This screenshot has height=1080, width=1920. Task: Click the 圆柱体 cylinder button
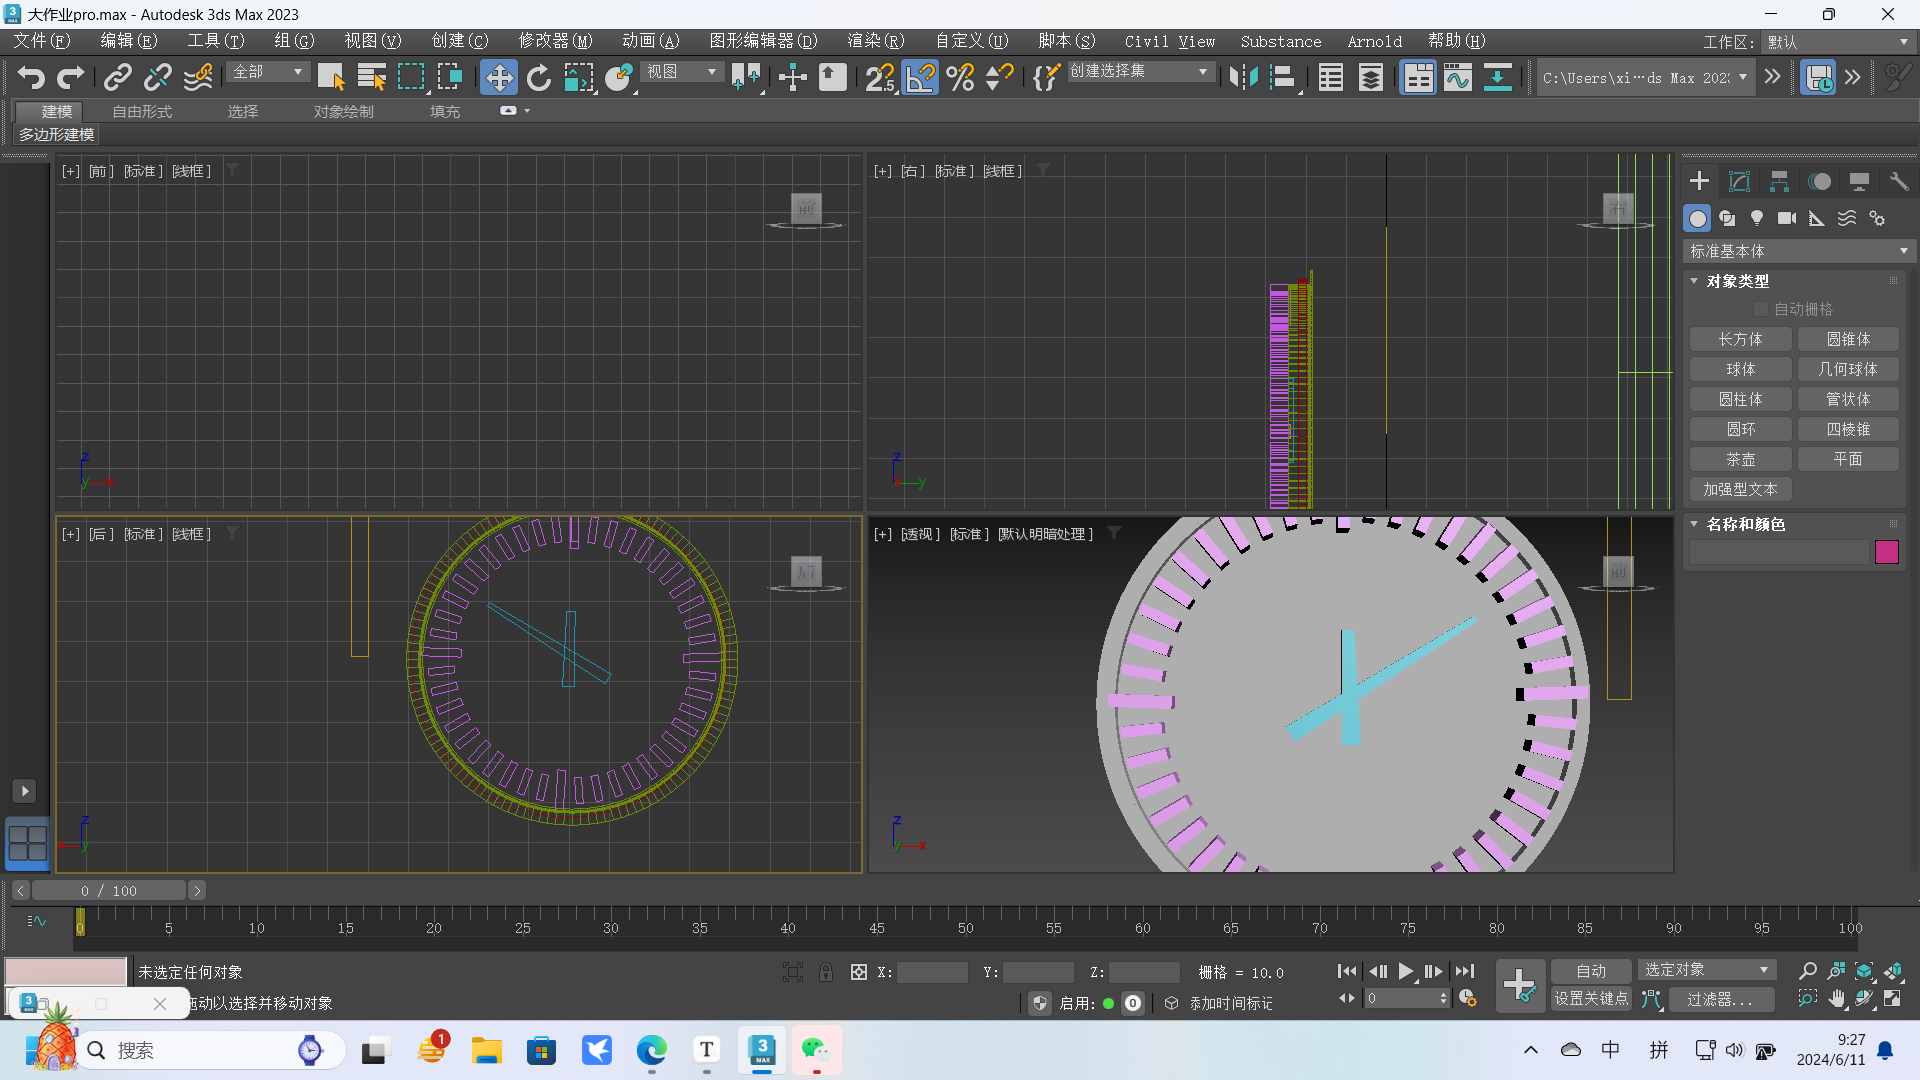point(1740,399)
